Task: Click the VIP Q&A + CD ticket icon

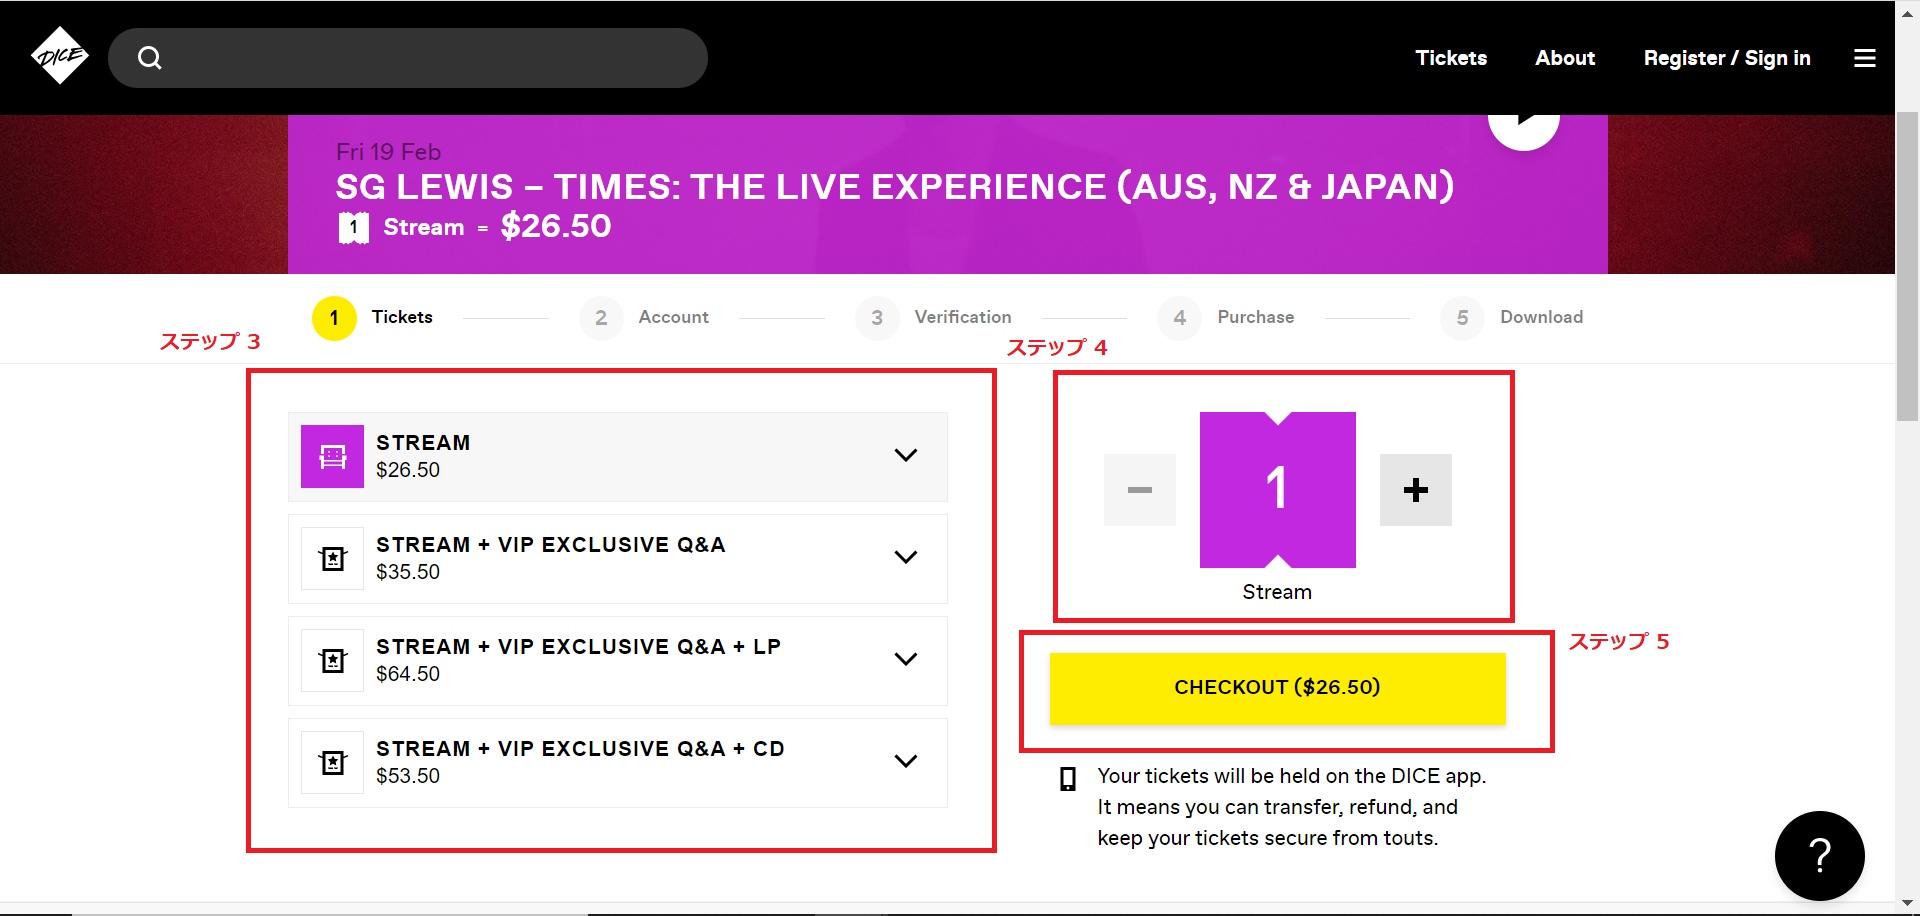Action: (332, 763)
